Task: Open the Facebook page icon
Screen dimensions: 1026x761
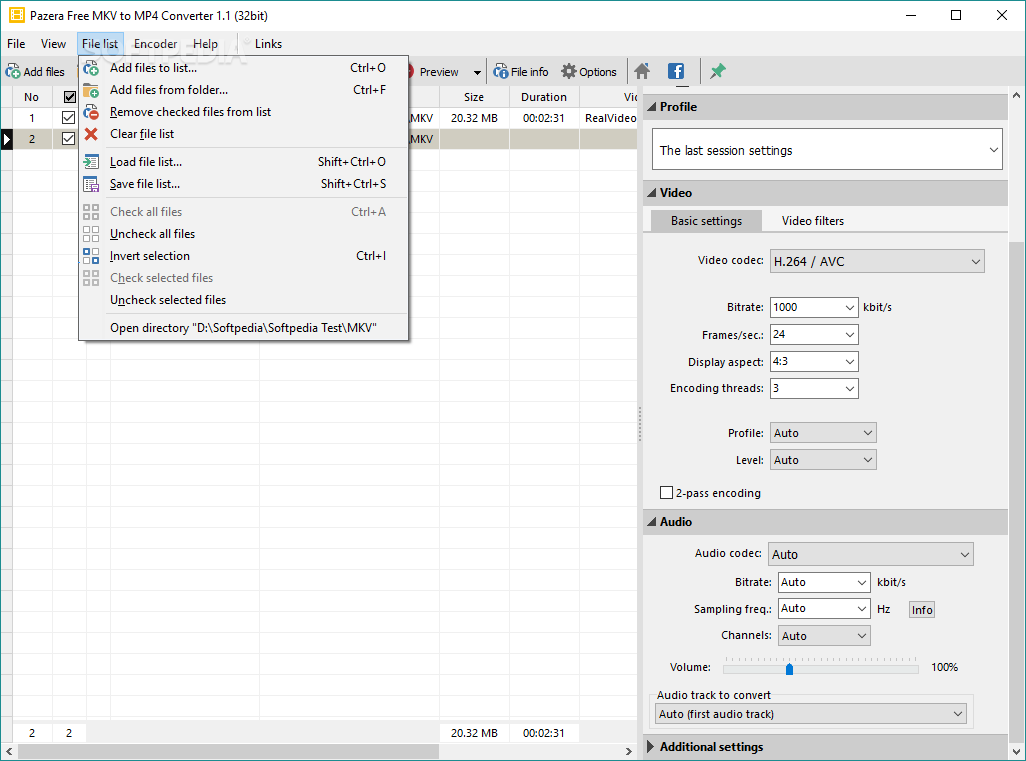Action: [x=676, y=71]
